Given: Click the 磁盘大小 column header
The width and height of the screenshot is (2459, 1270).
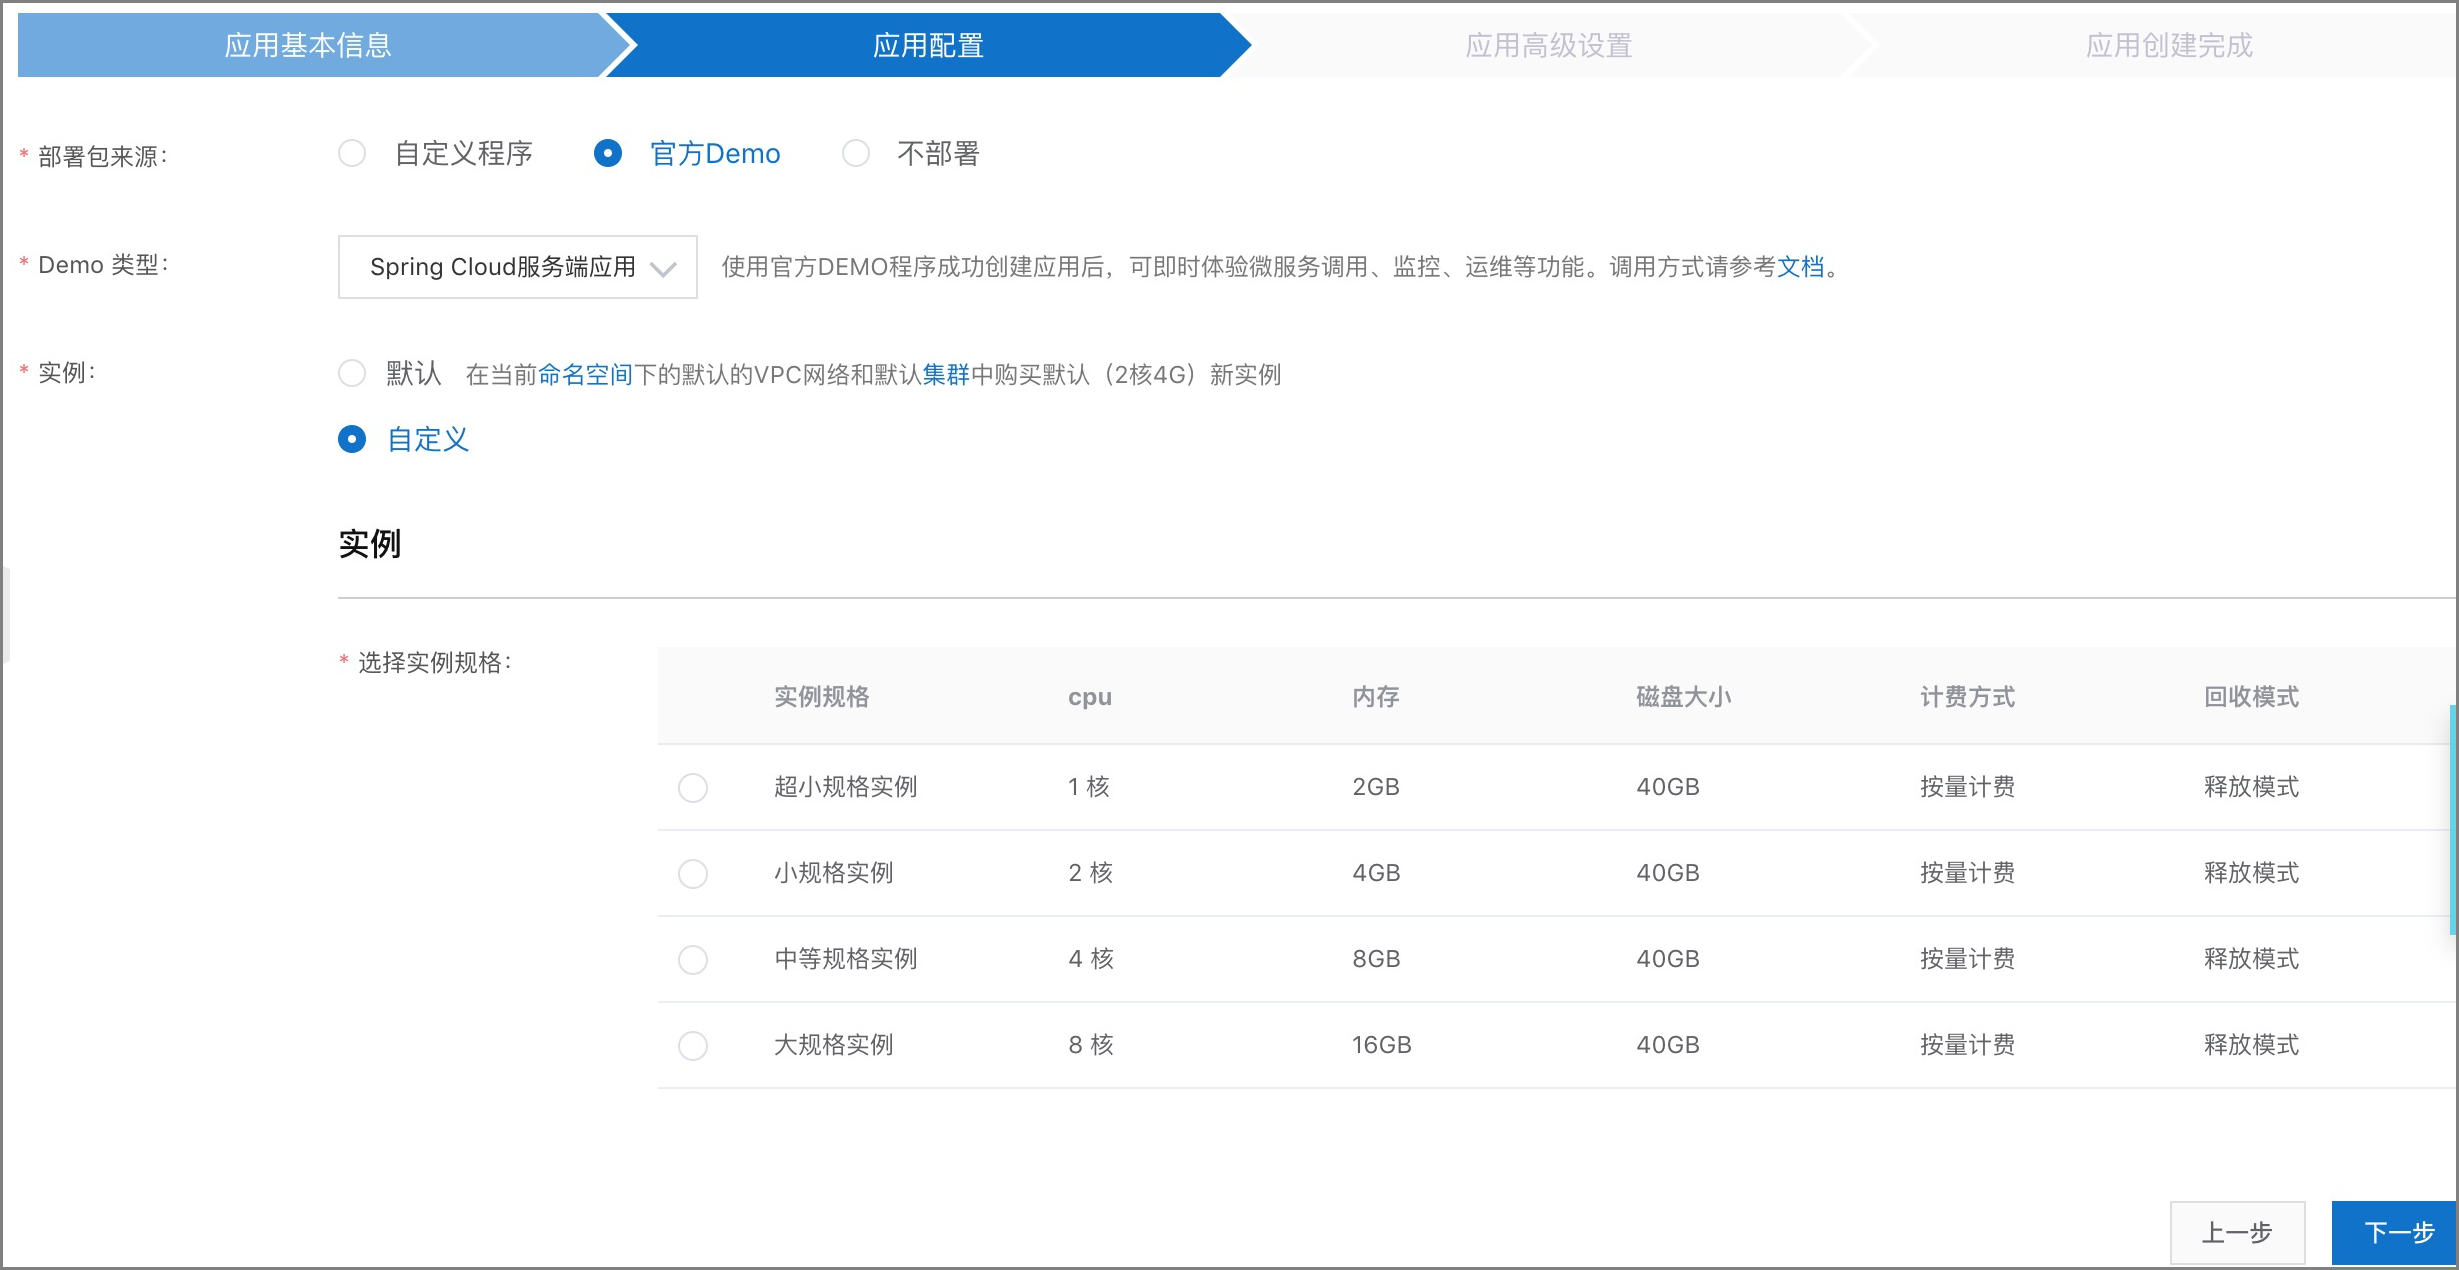Looking at the screenshot, I should [x=1684, y=697].
